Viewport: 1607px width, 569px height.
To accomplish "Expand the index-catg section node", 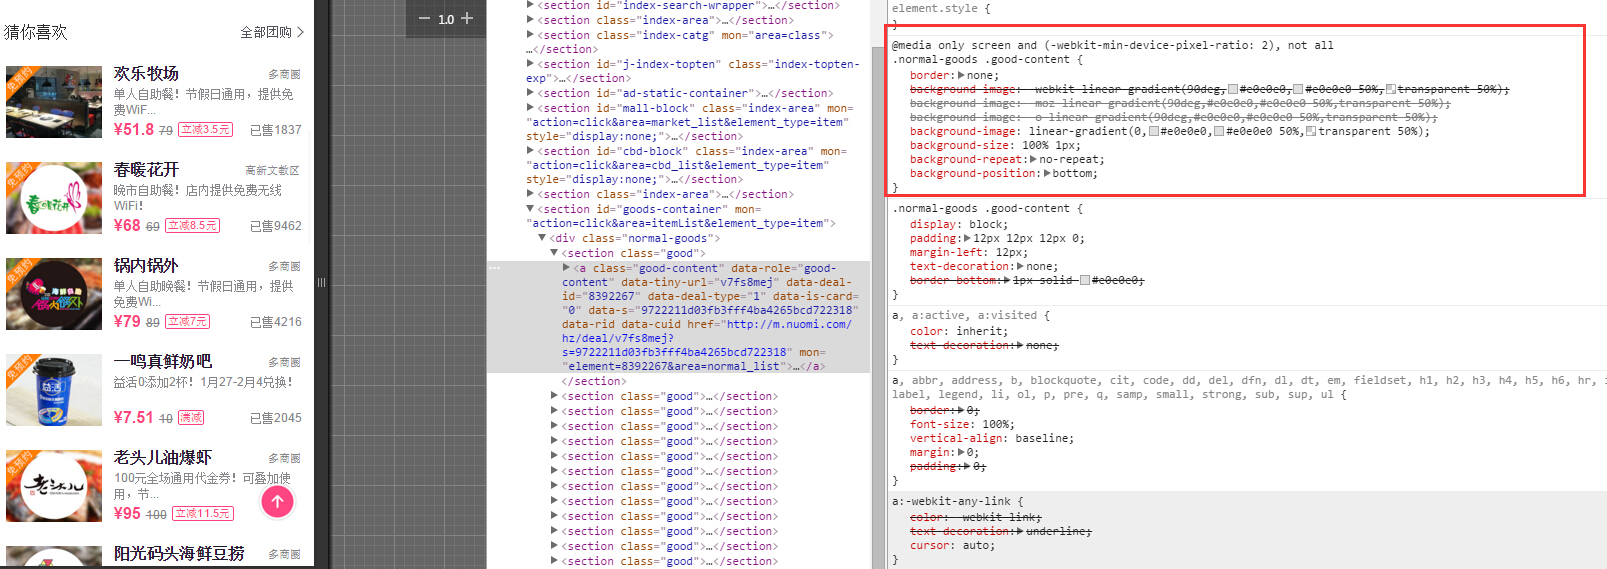I will 531,35.
